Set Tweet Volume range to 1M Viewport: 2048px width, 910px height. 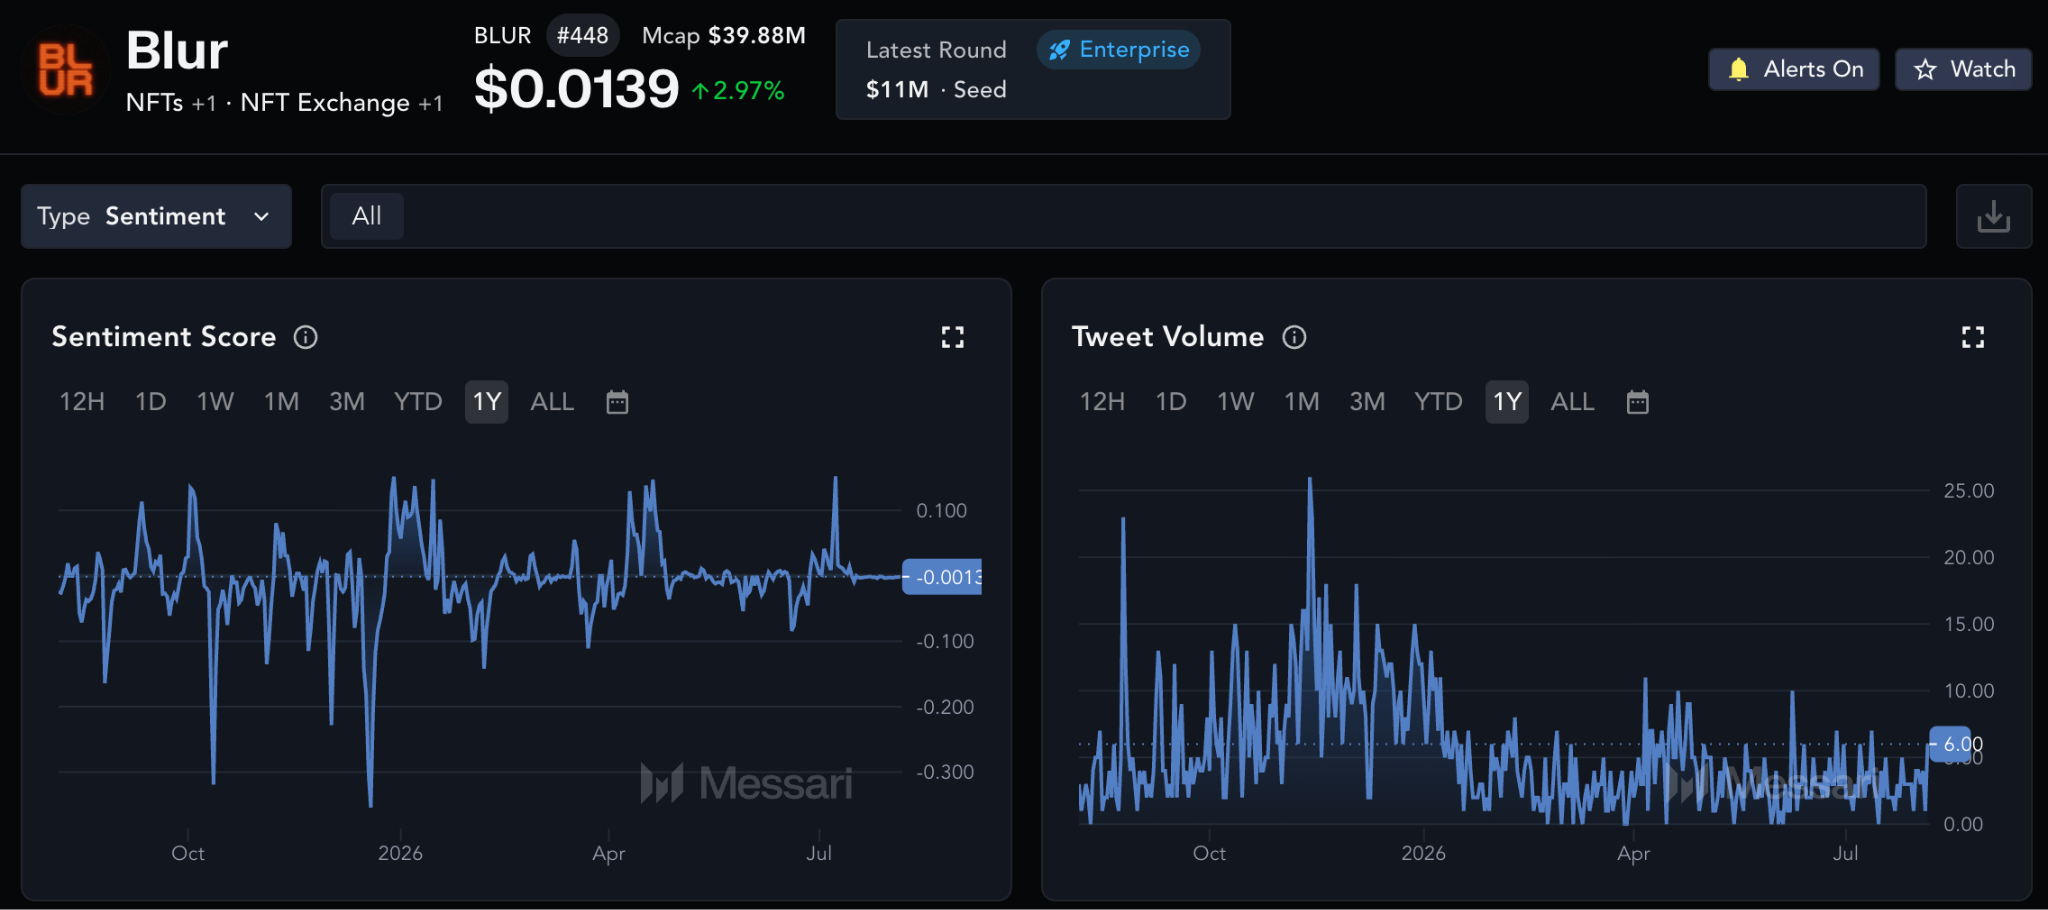click(1302, 402)
